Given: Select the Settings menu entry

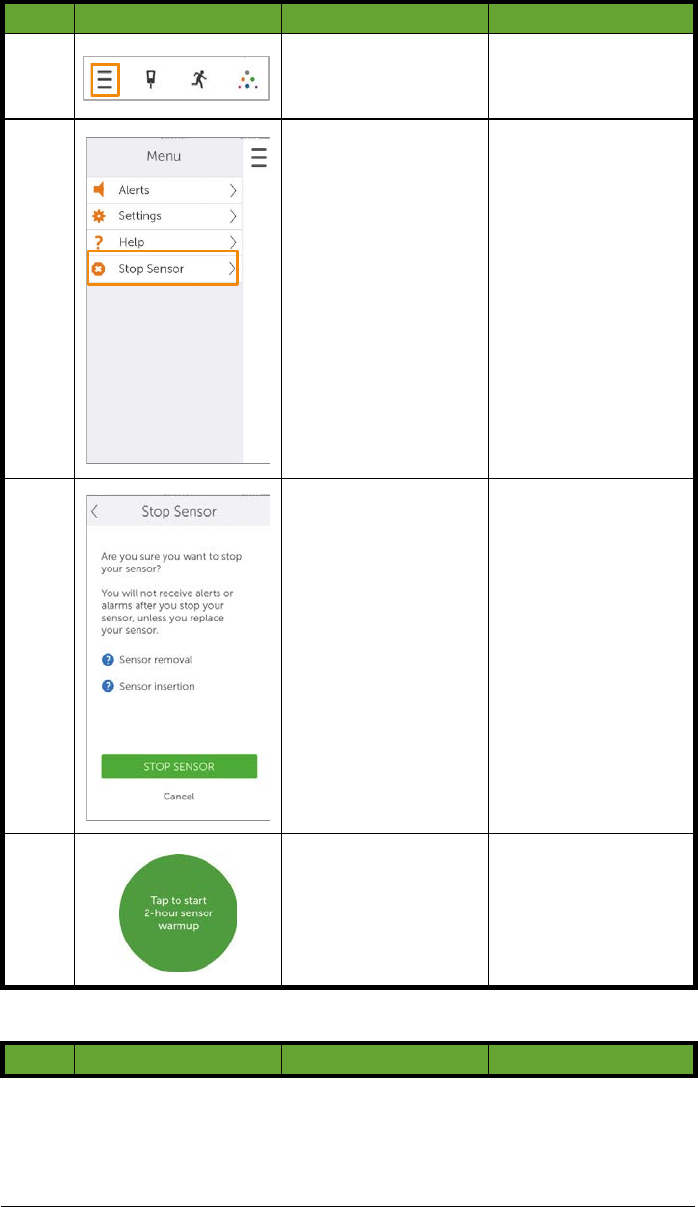Looking at the screenshot, I should coord(163,216).
